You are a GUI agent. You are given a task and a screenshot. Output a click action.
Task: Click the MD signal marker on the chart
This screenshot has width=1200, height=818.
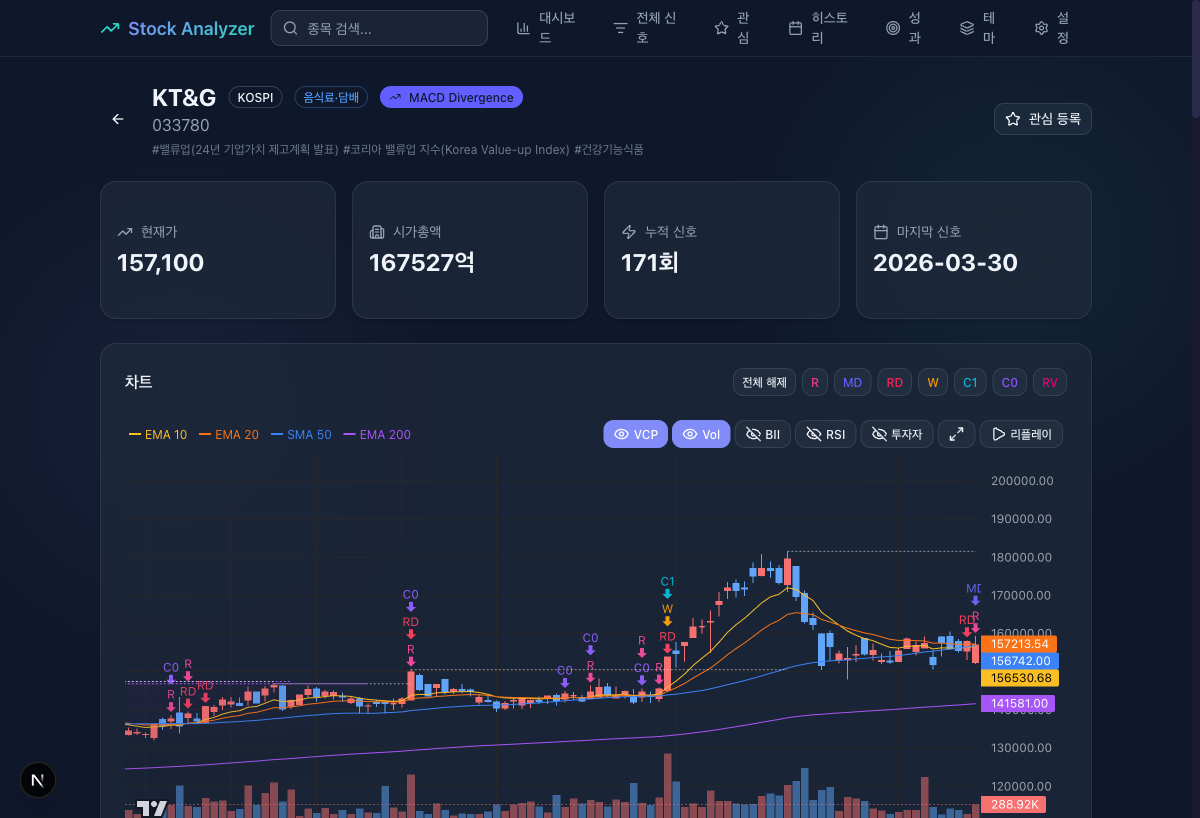[974, 594]
